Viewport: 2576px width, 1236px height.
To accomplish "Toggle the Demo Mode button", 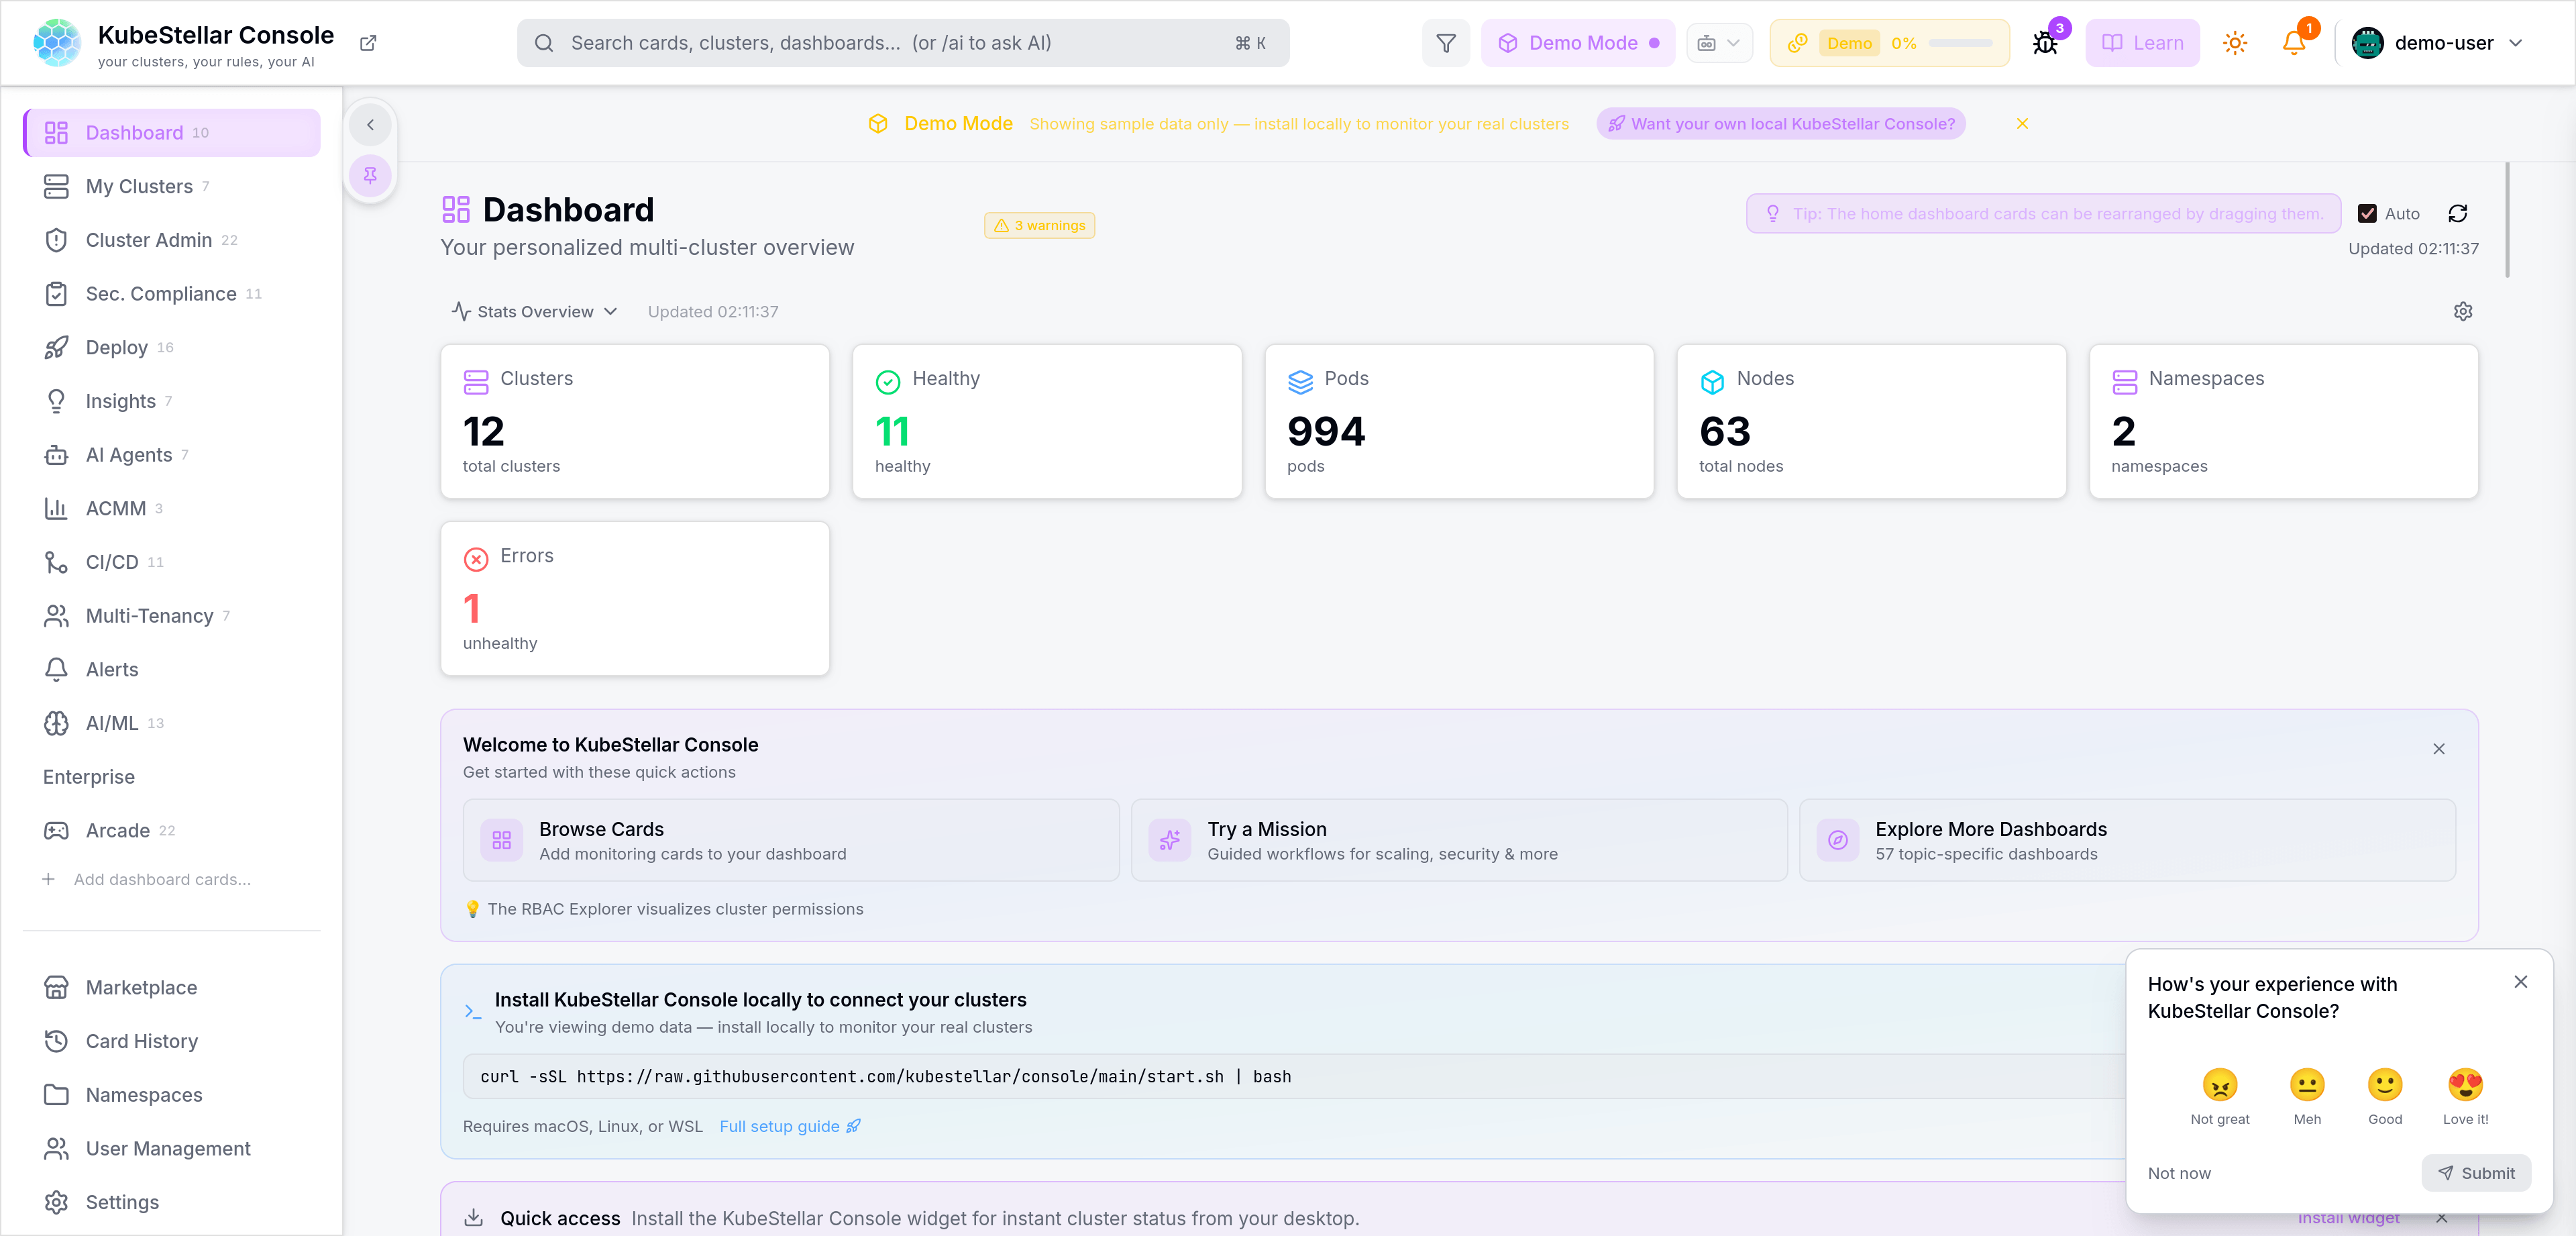I will (x=1577, y=43).
